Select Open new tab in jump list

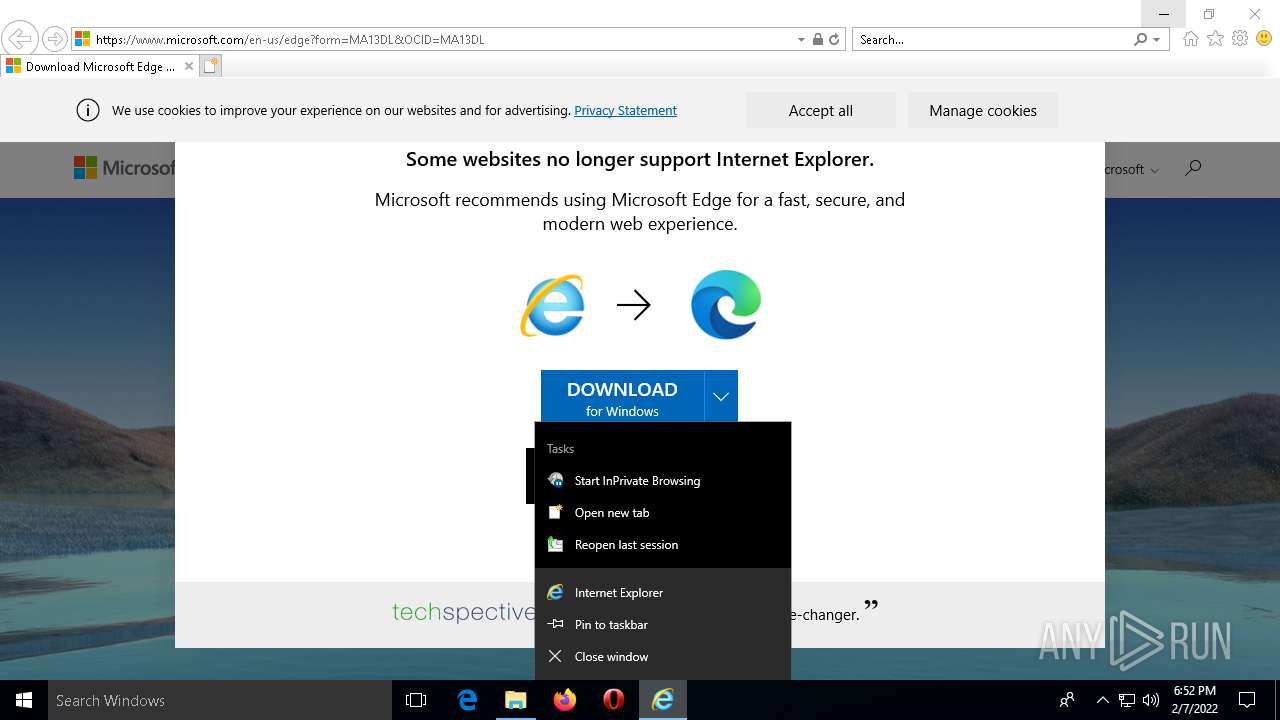point(663,513)
